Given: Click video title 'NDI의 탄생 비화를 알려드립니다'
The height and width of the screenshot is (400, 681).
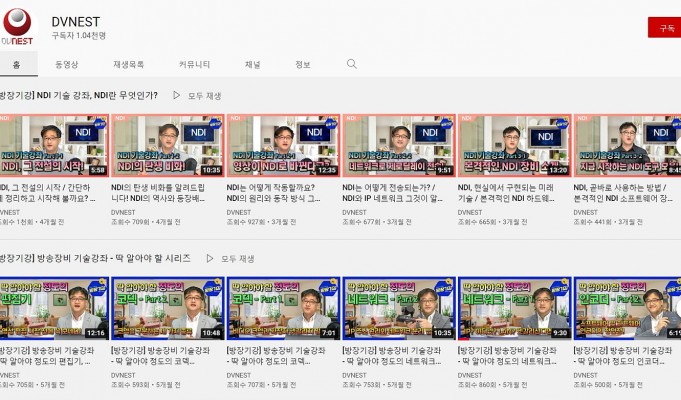Looking at the screenshot, I should tap(164, 192).
